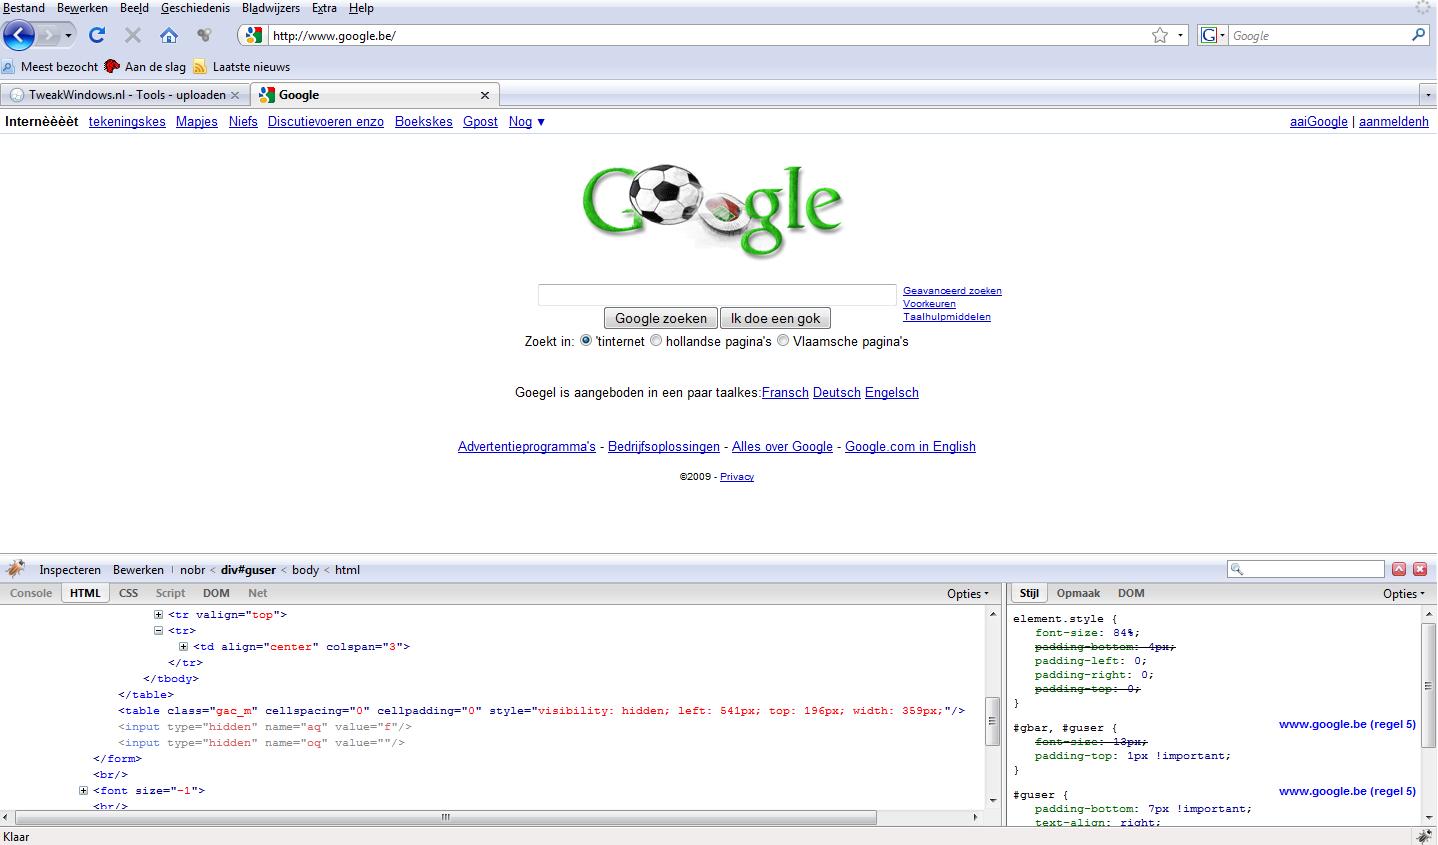Open Geavanceerd zoeken link
Viewport: 1438px width, 845px height.
tap(952, 291)
